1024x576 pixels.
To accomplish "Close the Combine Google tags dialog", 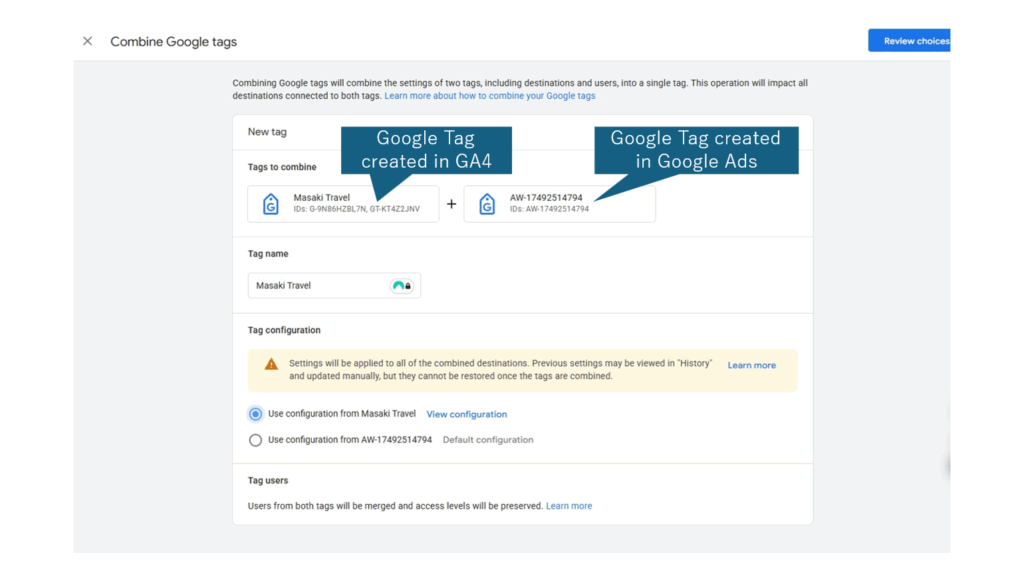I will coord(88,41).
